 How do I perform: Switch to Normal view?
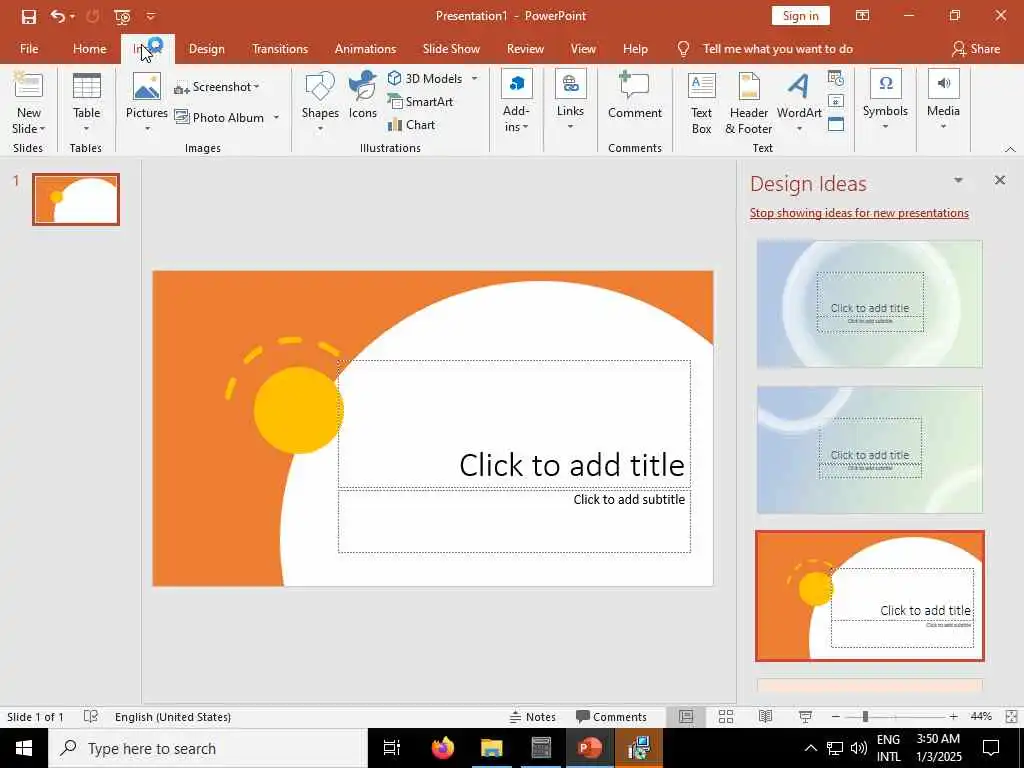[686, 716]
